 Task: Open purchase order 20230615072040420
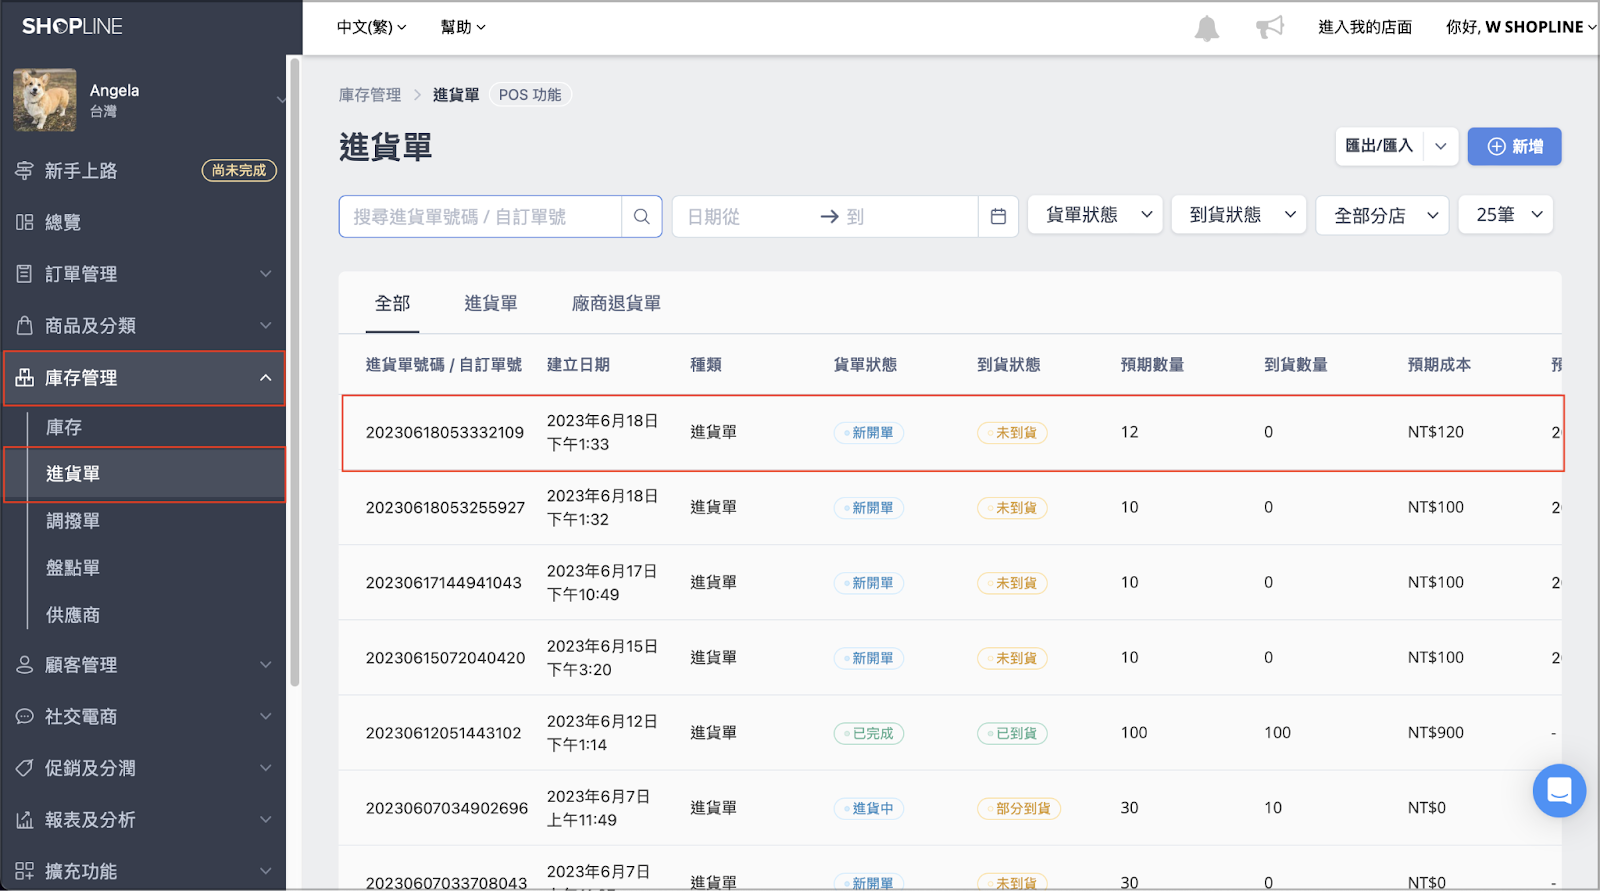click(x=445, y=658)
